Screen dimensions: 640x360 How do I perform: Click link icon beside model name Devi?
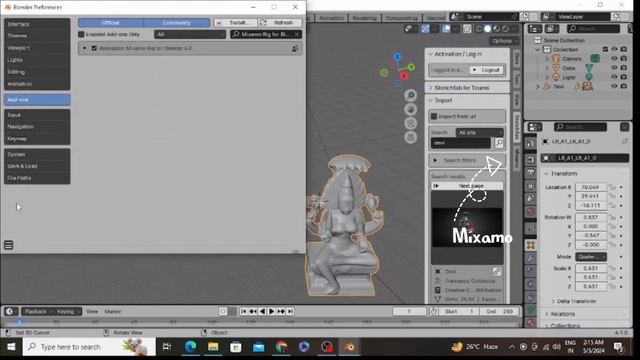(x=497, y=271)
